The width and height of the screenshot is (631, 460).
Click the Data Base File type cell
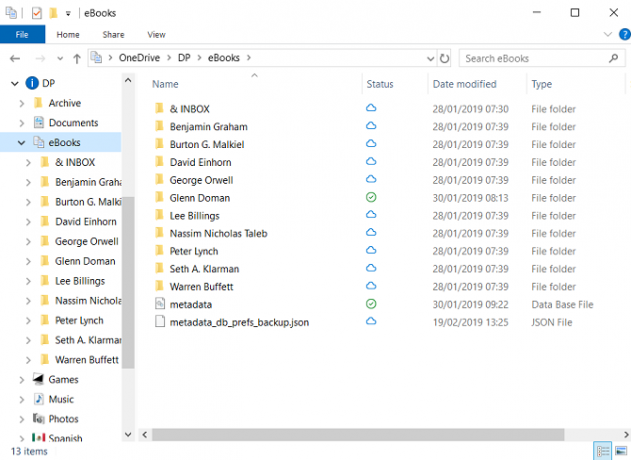[x=562, y=305]
